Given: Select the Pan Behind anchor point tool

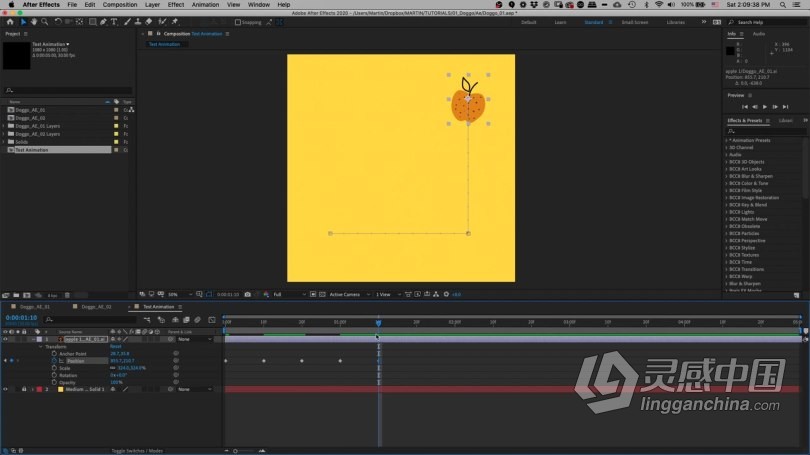Looking at the screenshot, I should [80, 22].
